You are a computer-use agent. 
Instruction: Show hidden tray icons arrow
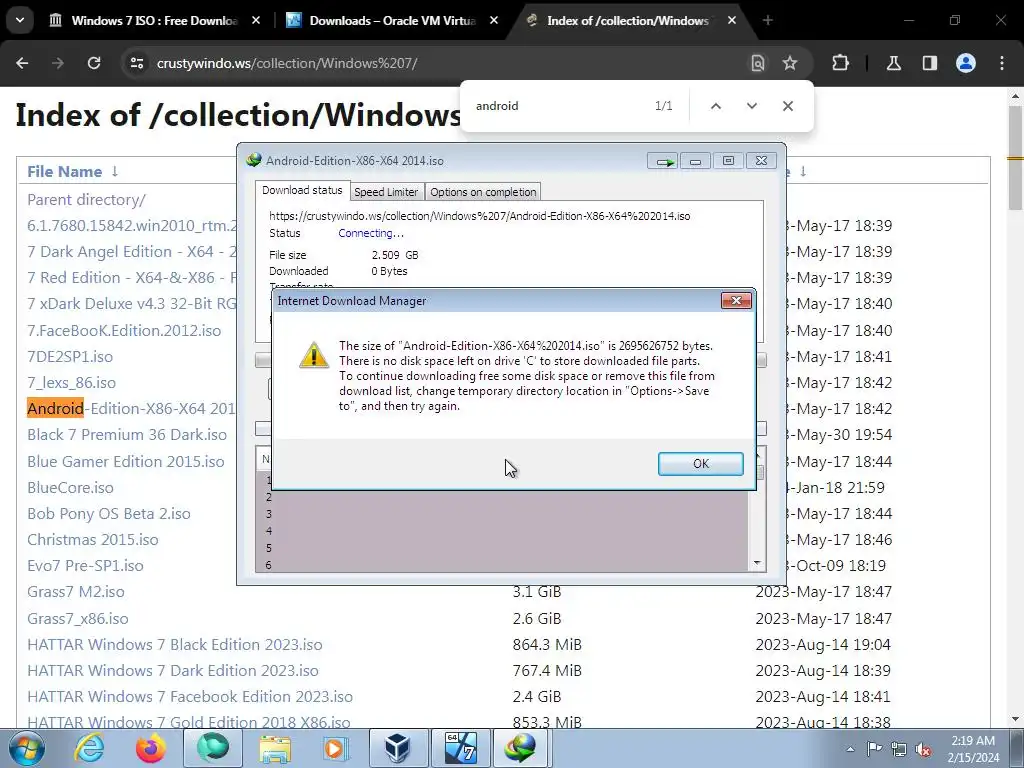pos(850,749)
